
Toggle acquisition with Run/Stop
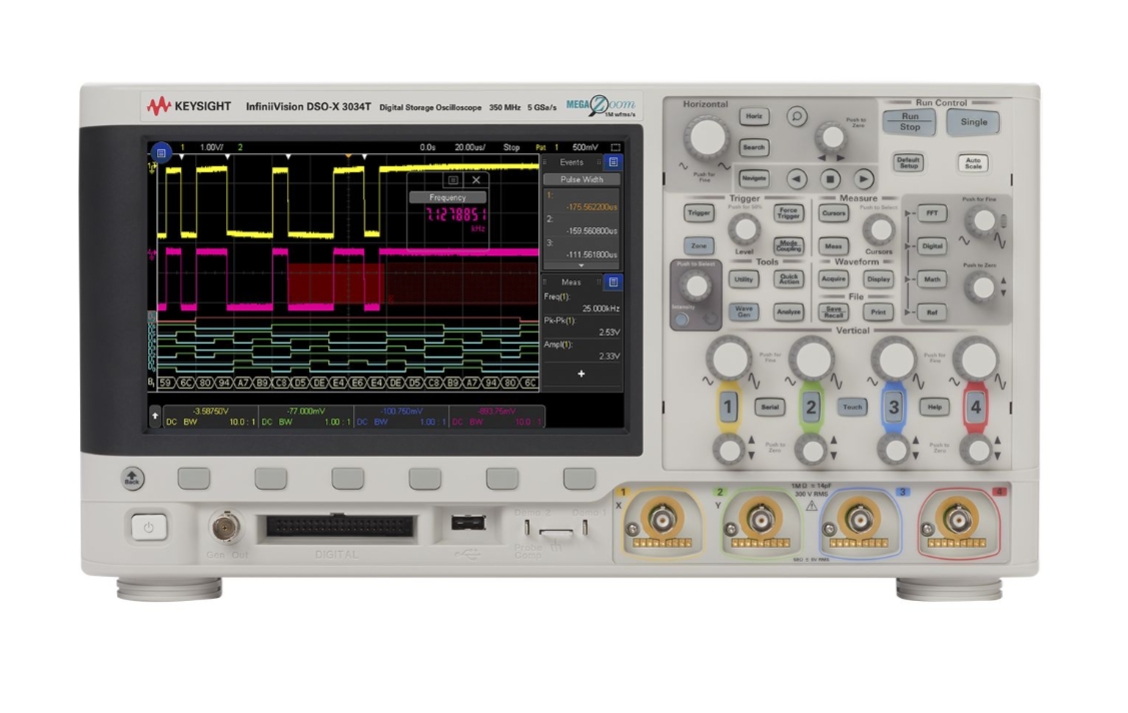[x=908, y=122]
